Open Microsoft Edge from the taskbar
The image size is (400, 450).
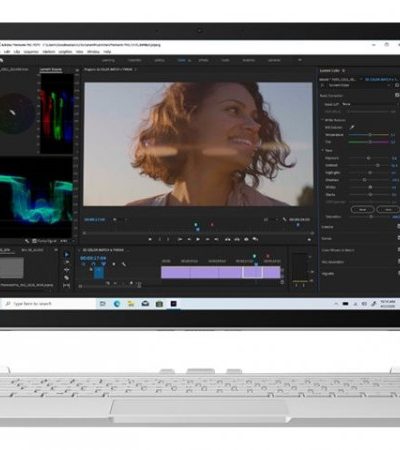(x=117, y=304)
